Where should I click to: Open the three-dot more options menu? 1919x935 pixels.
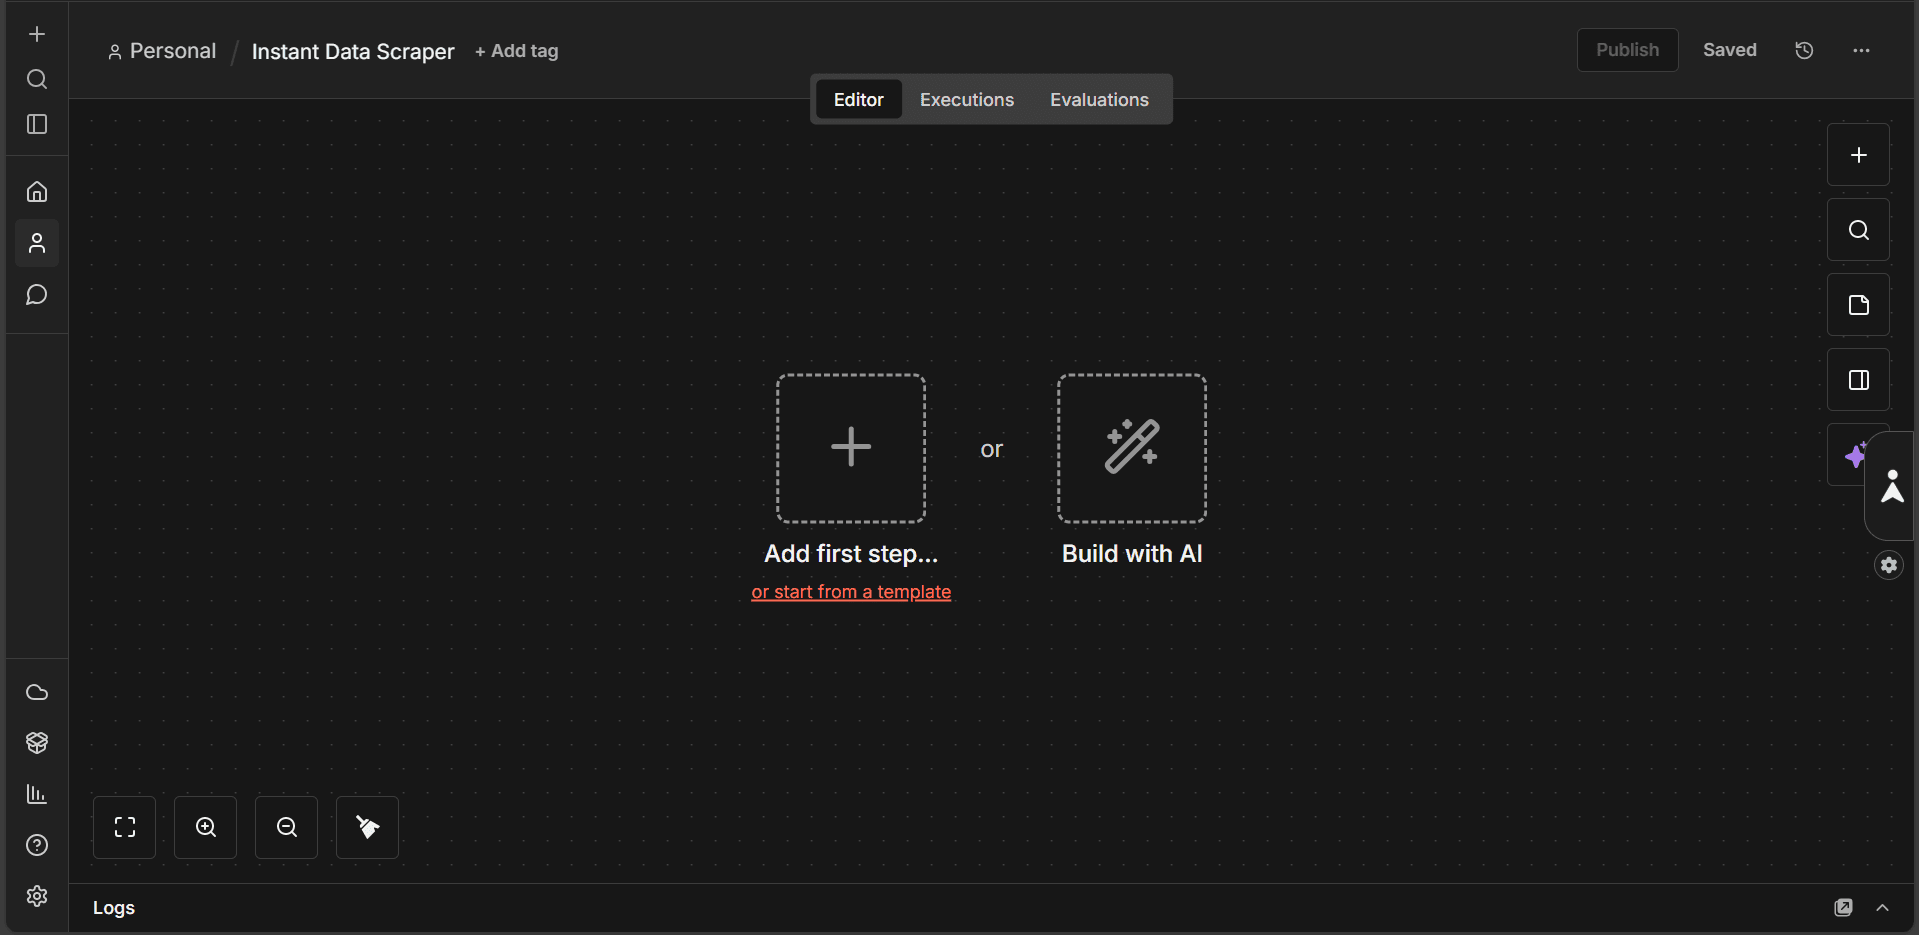(1861, 50)
